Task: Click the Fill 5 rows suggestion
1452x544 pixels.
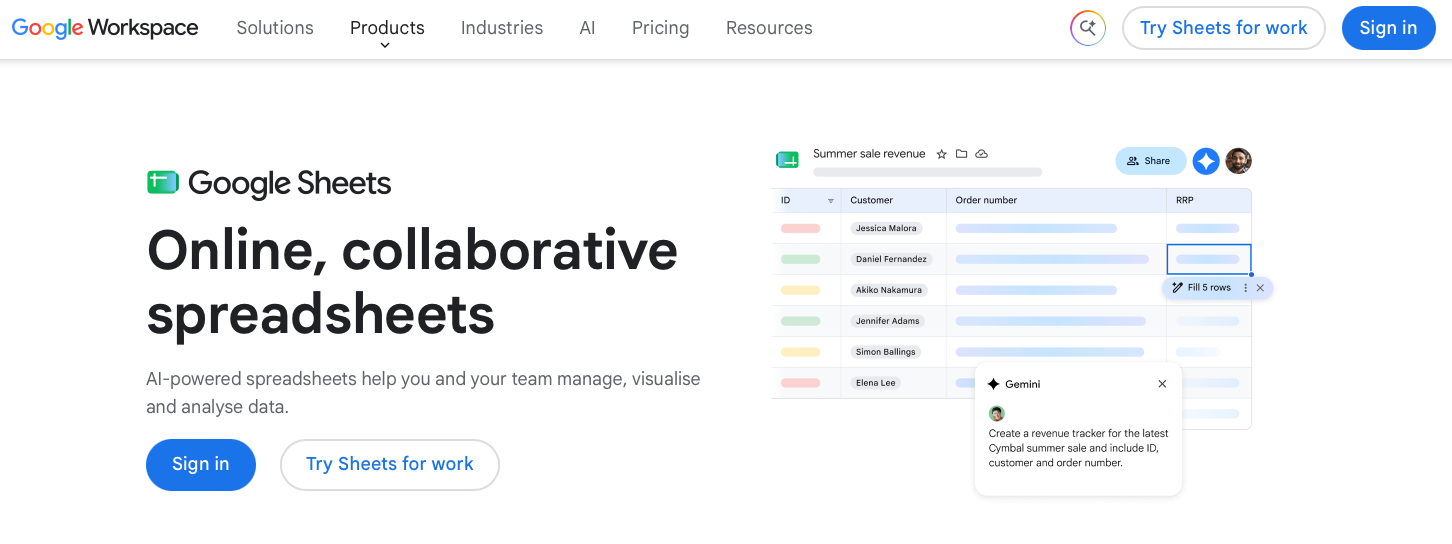Action: pyautogui.click(x=1209, y=288)
